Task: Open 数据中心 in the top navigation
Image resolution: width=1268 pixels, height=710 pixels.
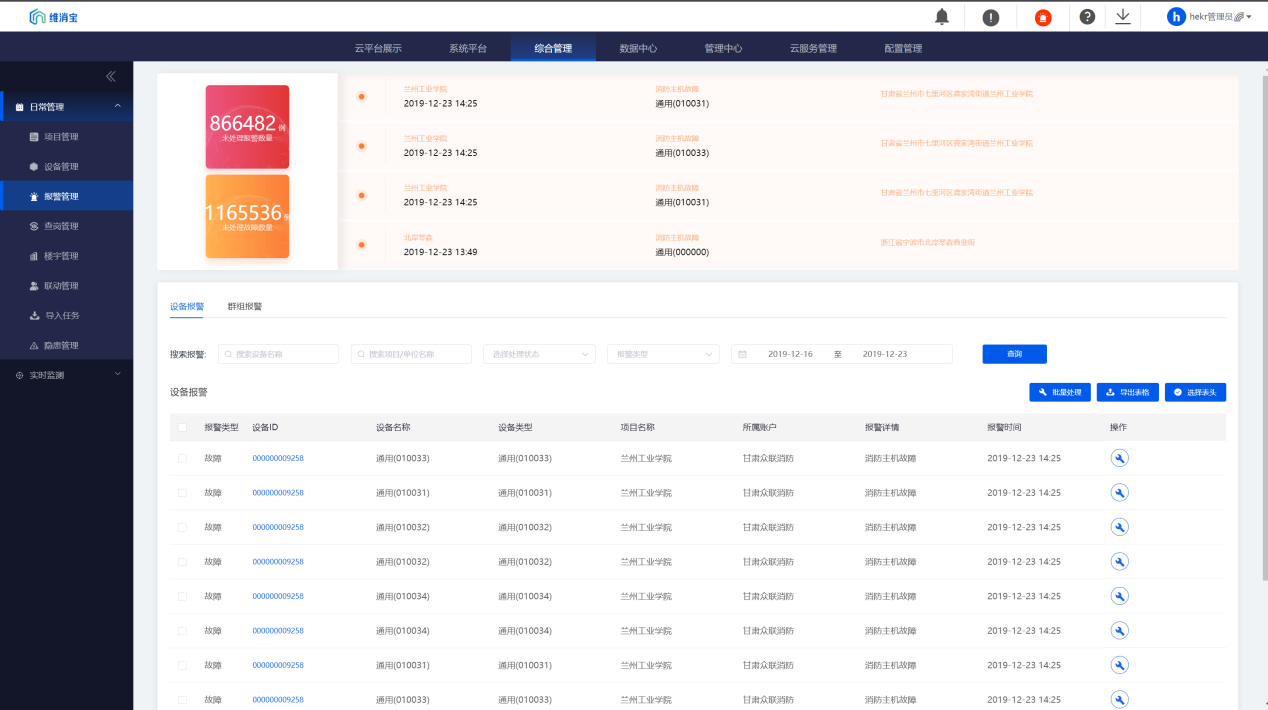Action: (x=638, y=48)
